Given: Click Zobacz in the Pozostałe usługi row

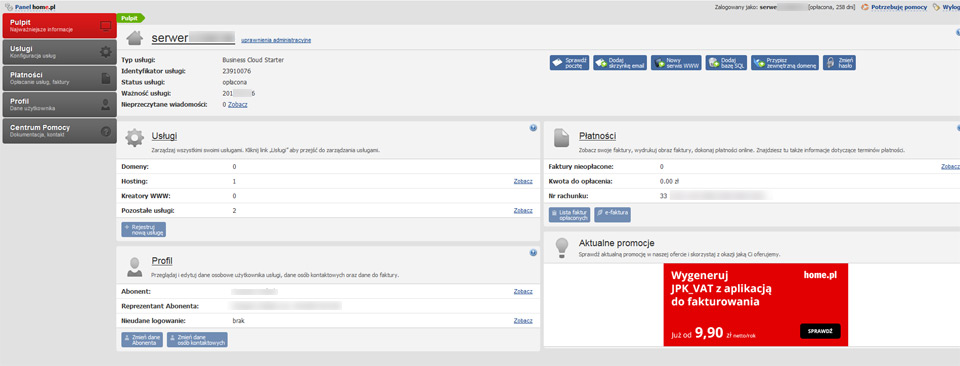Looking at the screenshot, I should point(523,210).
